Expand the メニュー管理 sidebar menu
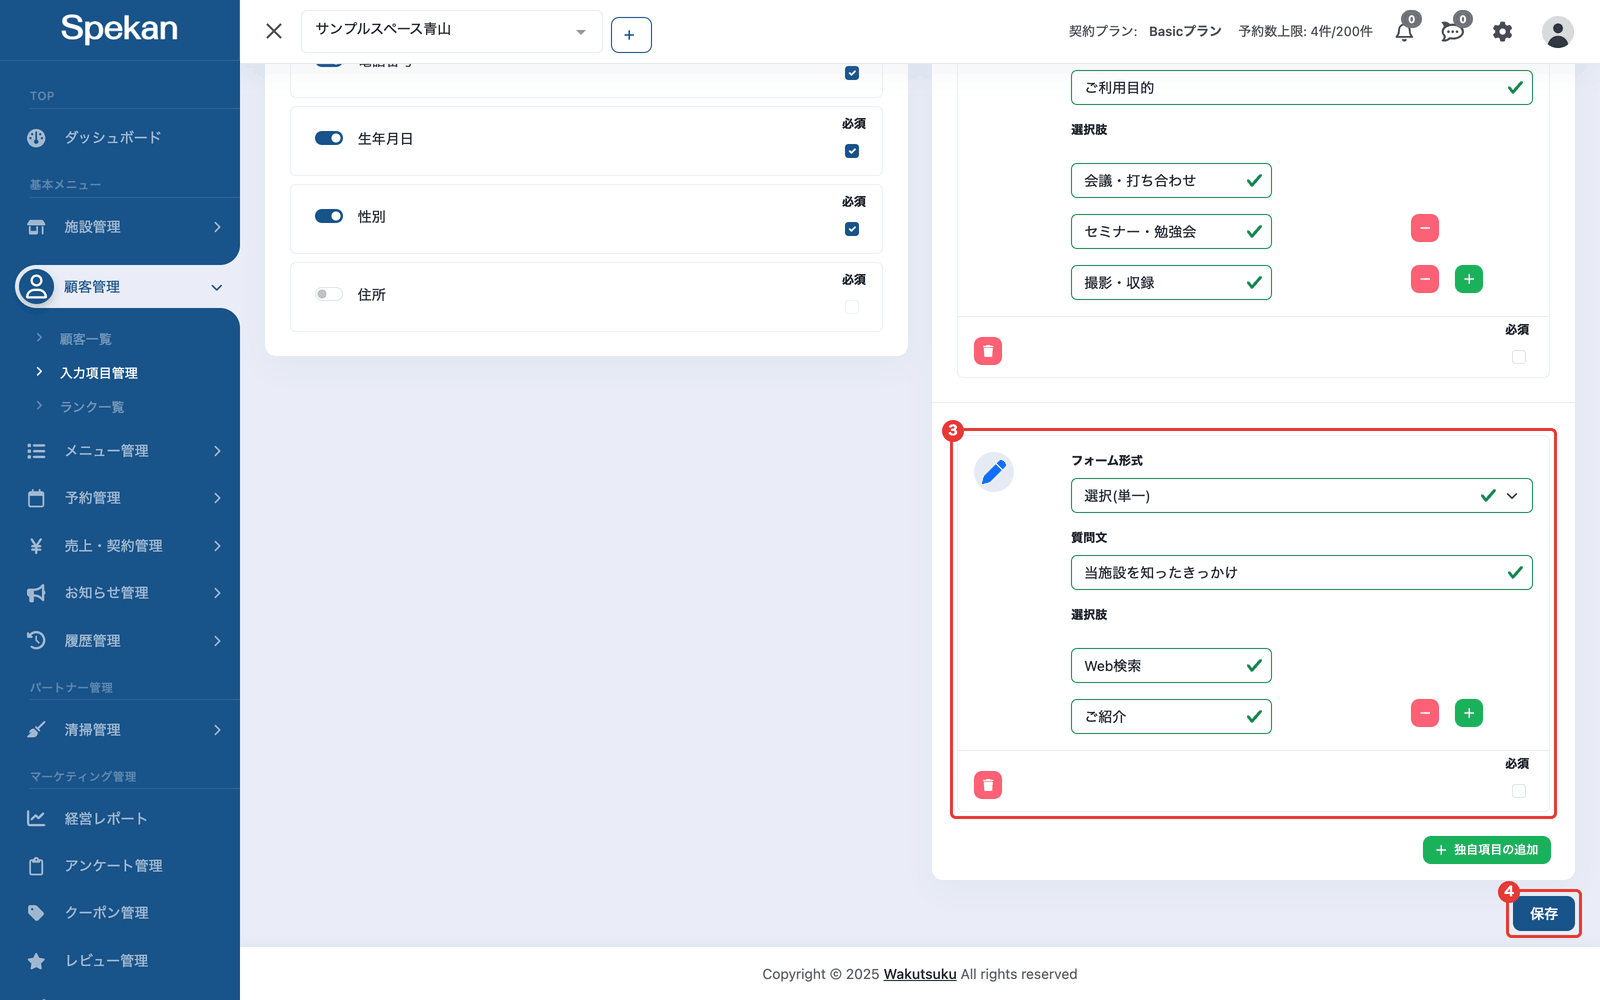The height and width of the screenshot is (1000, 1600). 125,451
